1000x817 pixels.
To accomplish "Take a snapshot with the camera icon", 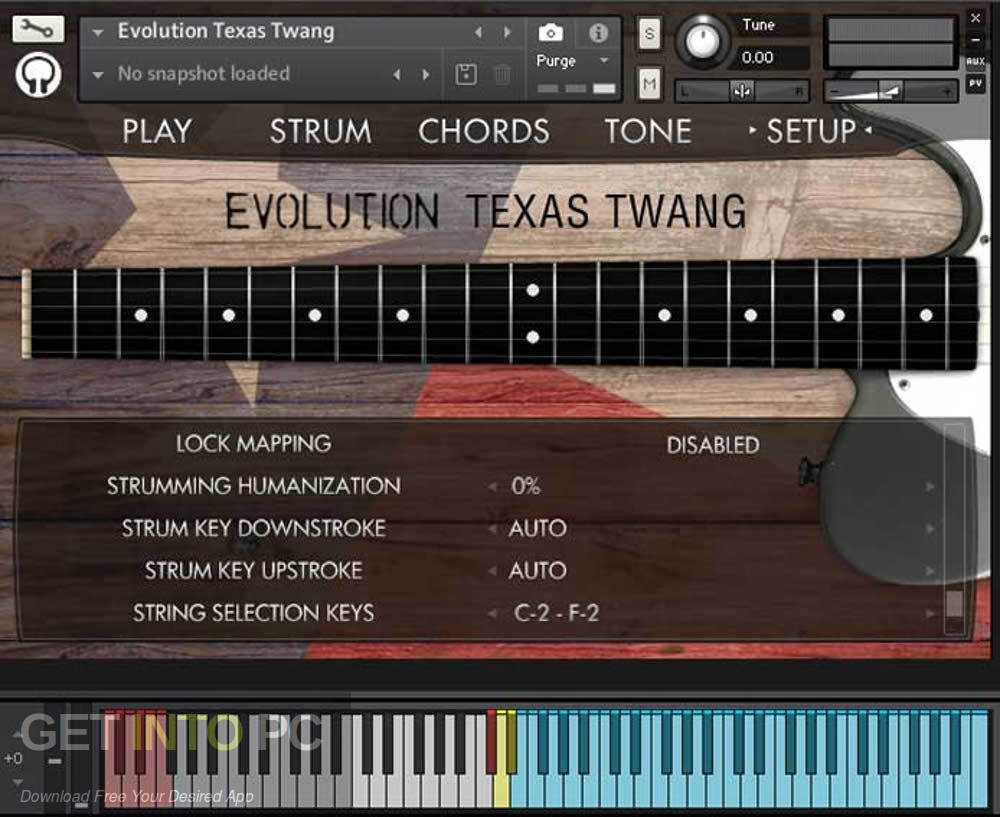I will (x=550, y=33).
